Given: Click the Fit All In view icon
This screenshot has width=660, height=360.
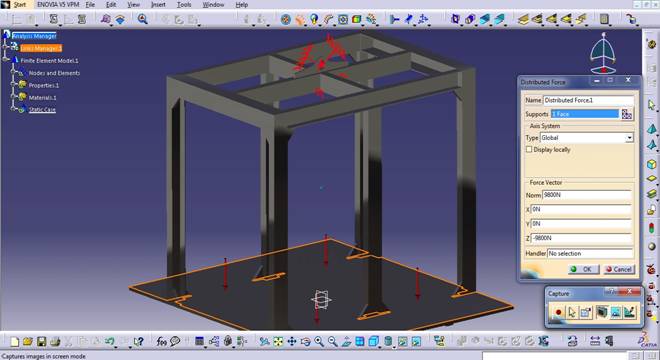Looking at the screenshot, I should point(278,341).
